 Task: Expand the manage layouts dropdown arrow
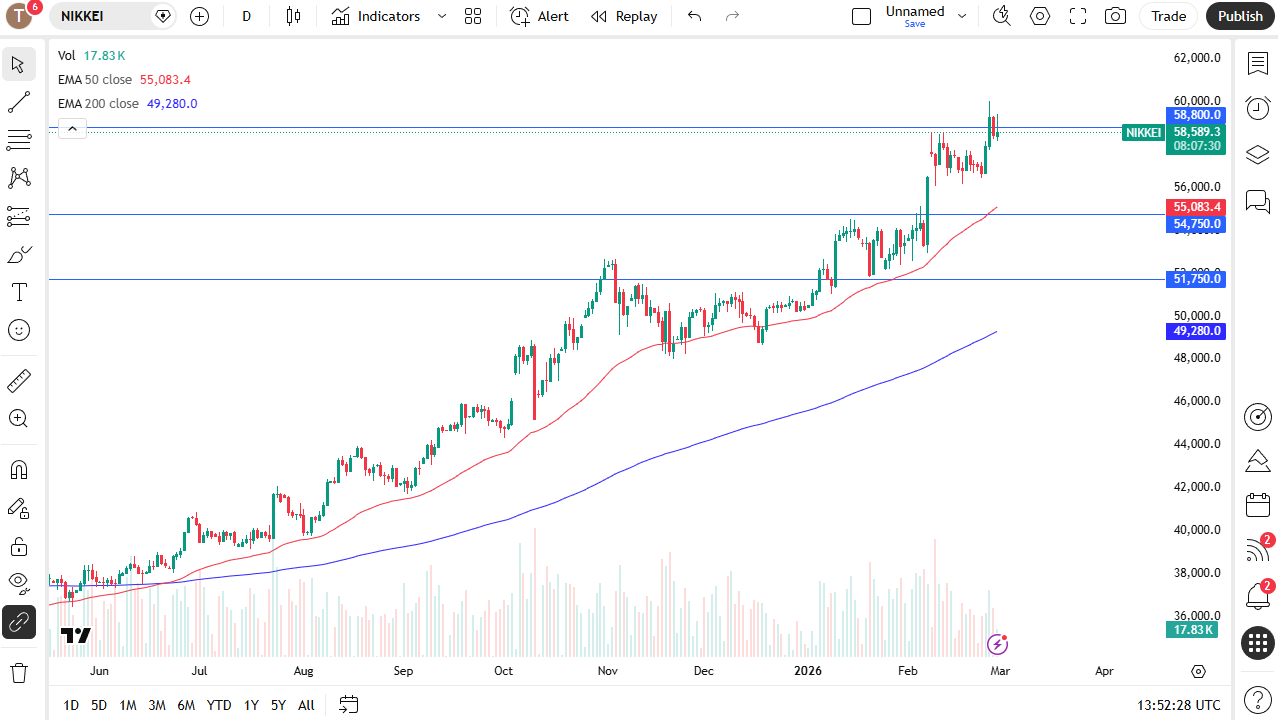pyautogui.click(x=962, y=16)
